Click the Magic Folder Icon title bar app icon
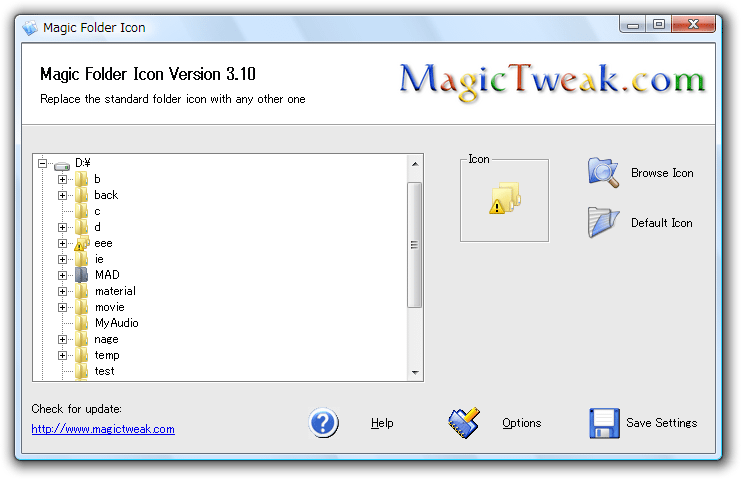 30,27
